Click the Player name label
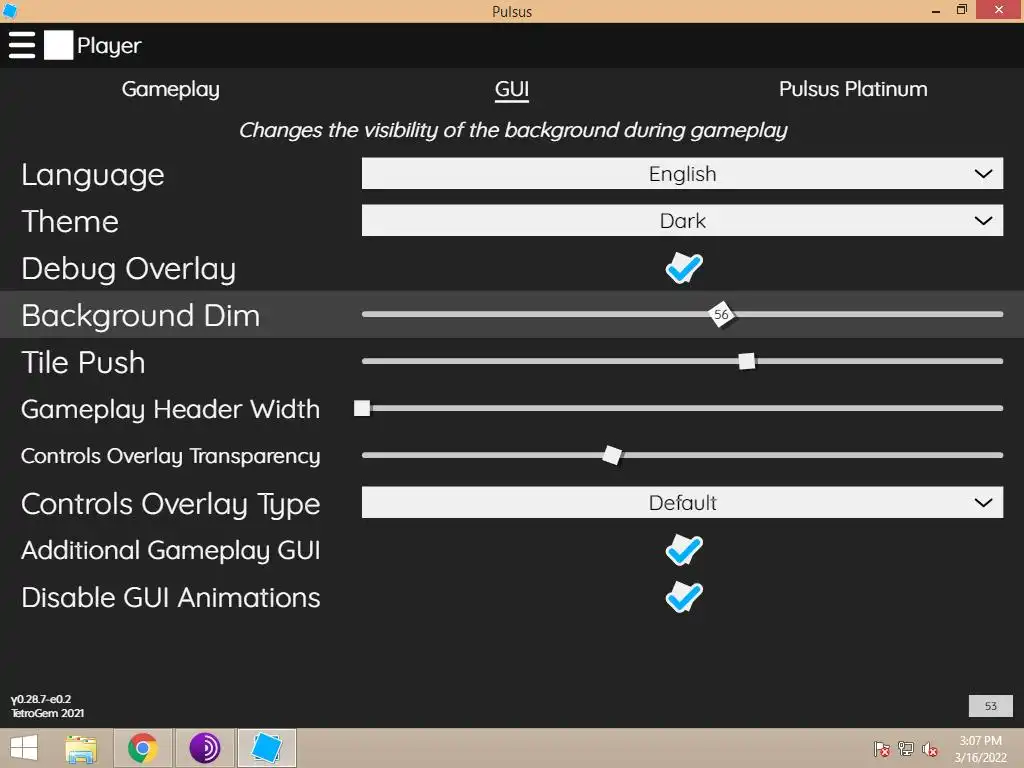The width and height of the screenshot is (1024, 768). tap(109, 46)
